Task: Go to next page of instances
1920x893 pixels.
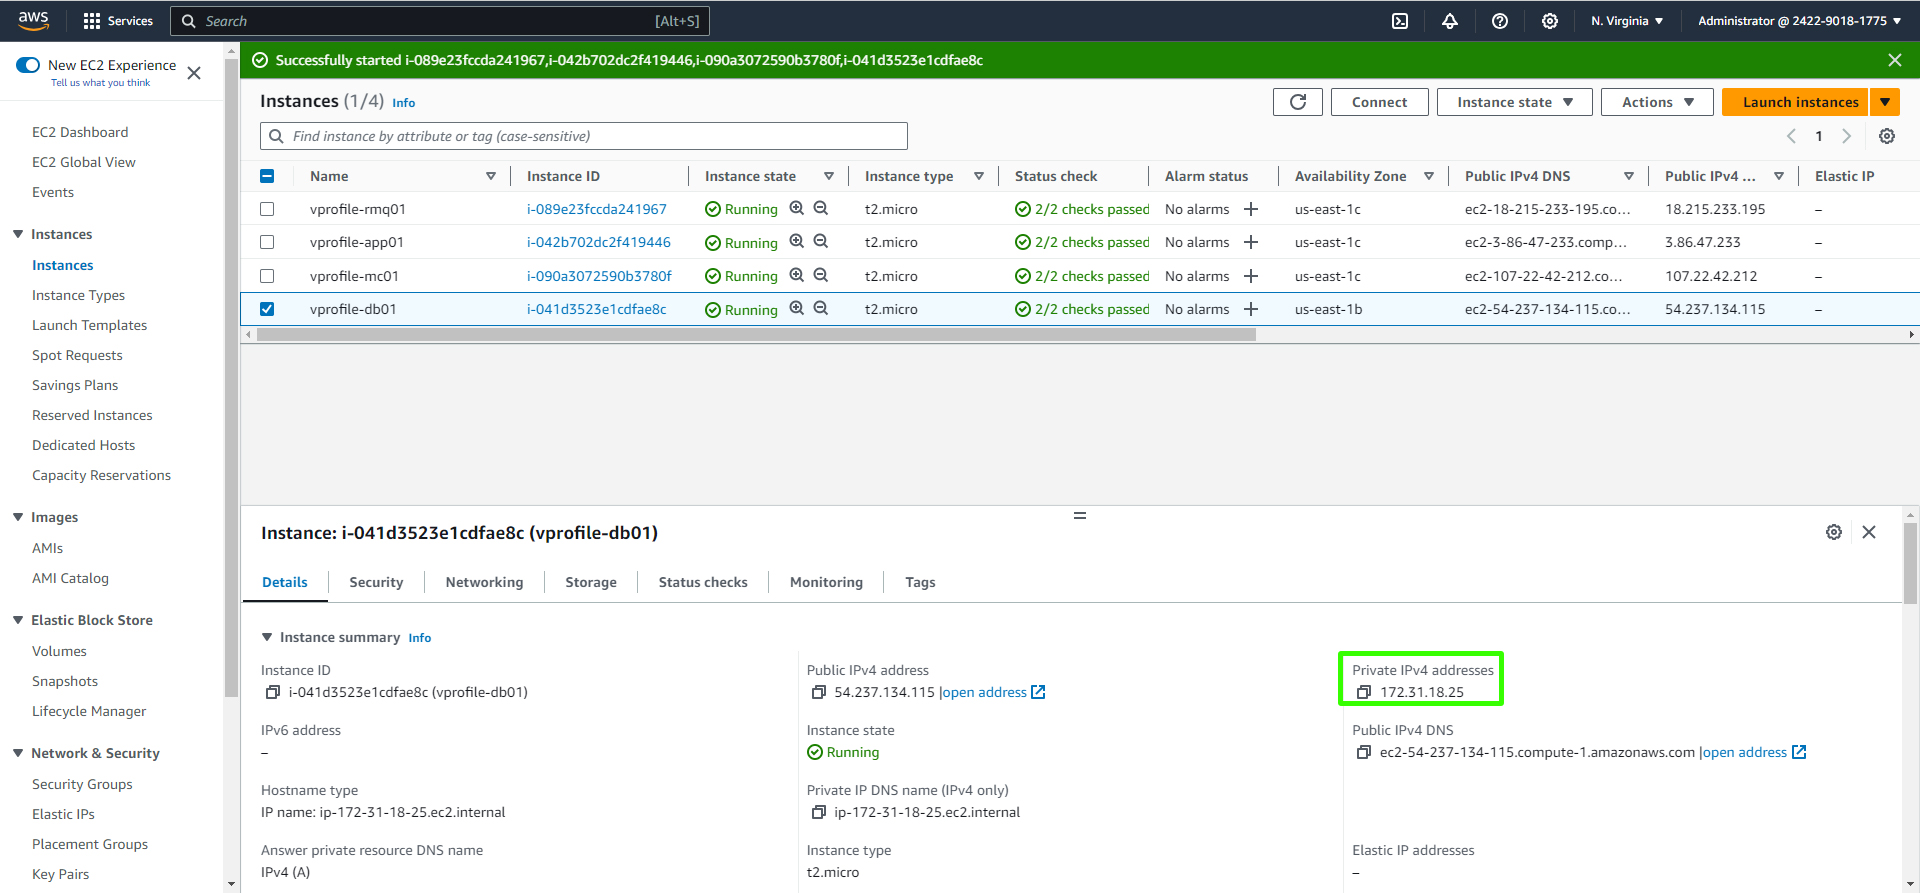Action: (1847, 136)
